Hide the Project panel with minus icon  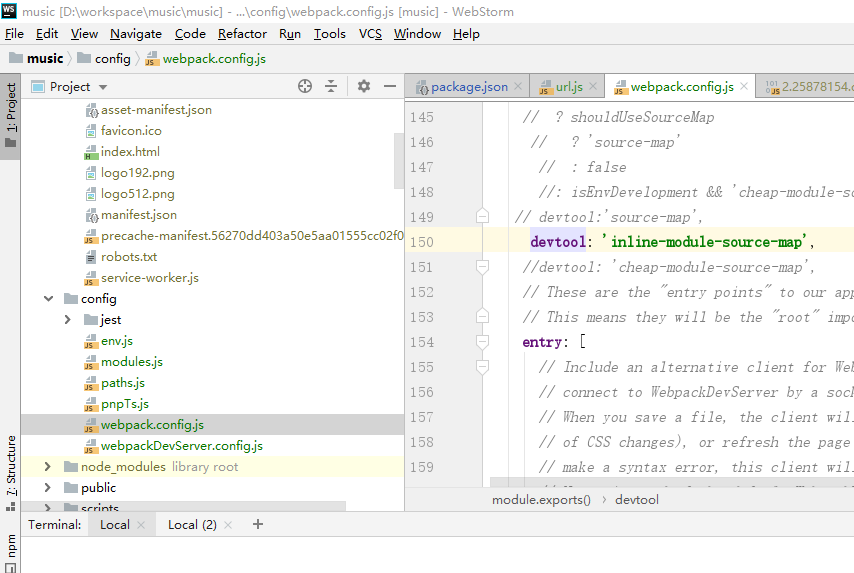pos(390,86)
